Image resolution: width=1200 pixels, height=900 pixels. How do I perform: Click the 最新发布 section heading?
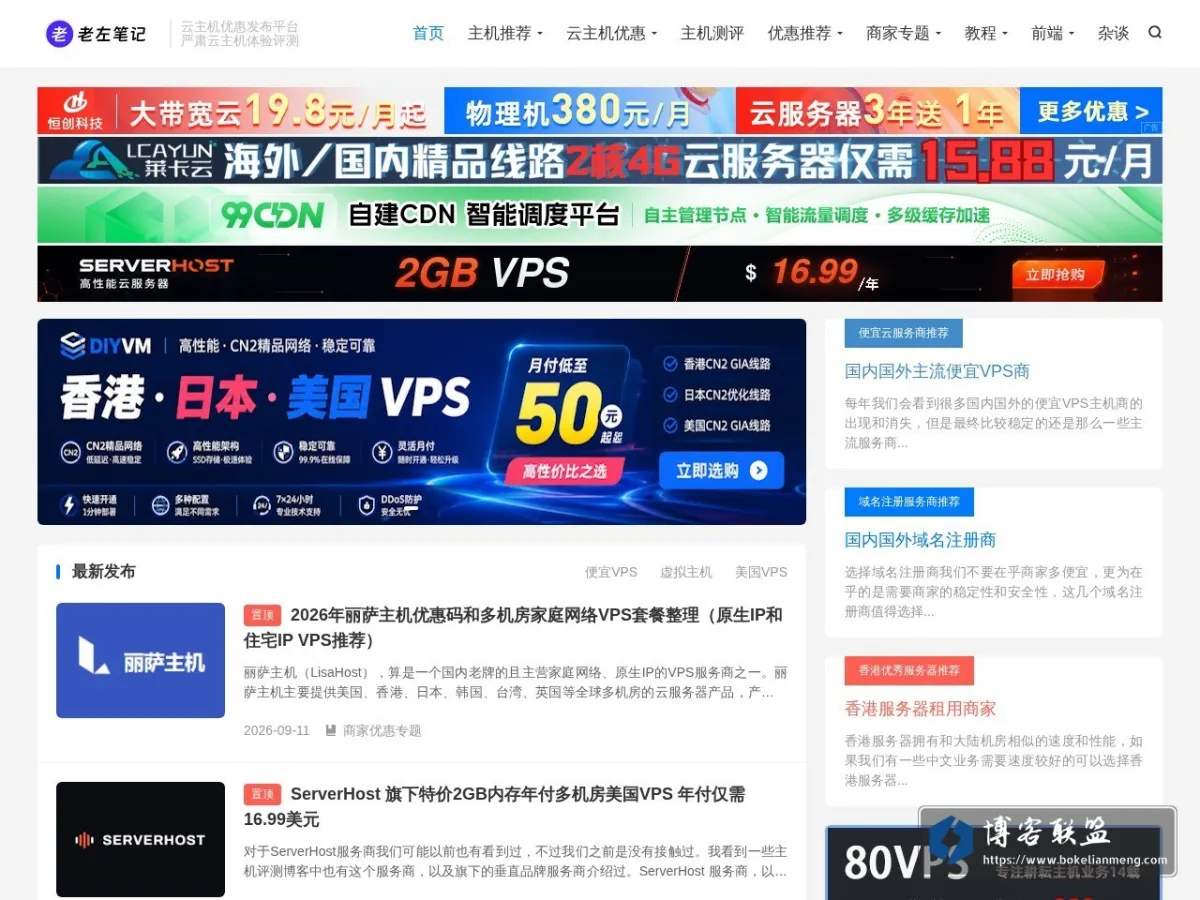[103, 572]
